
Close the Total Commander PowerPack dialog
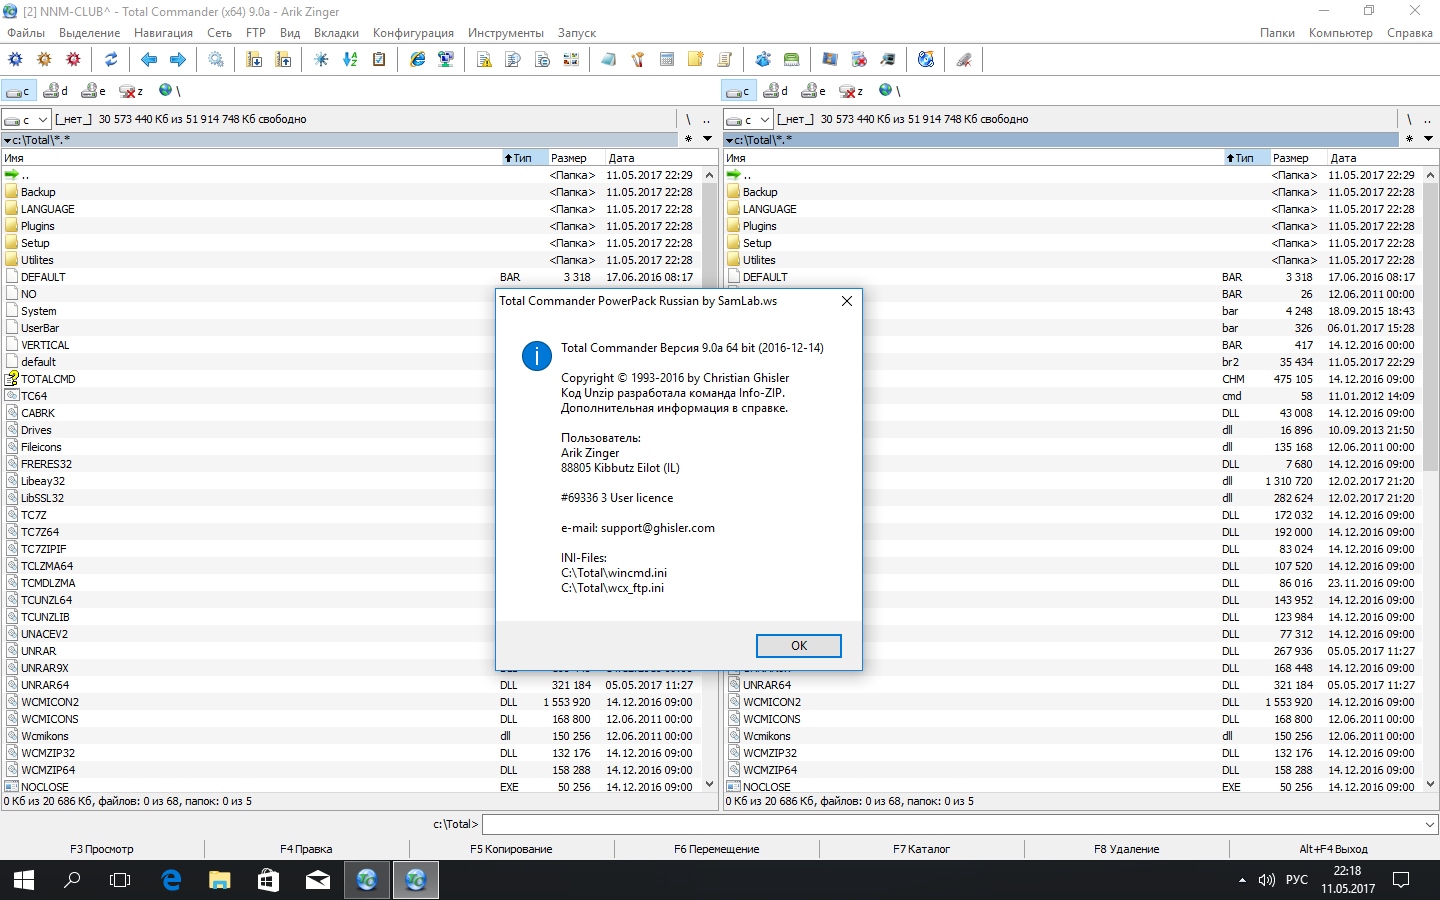(x=846, y=301)
